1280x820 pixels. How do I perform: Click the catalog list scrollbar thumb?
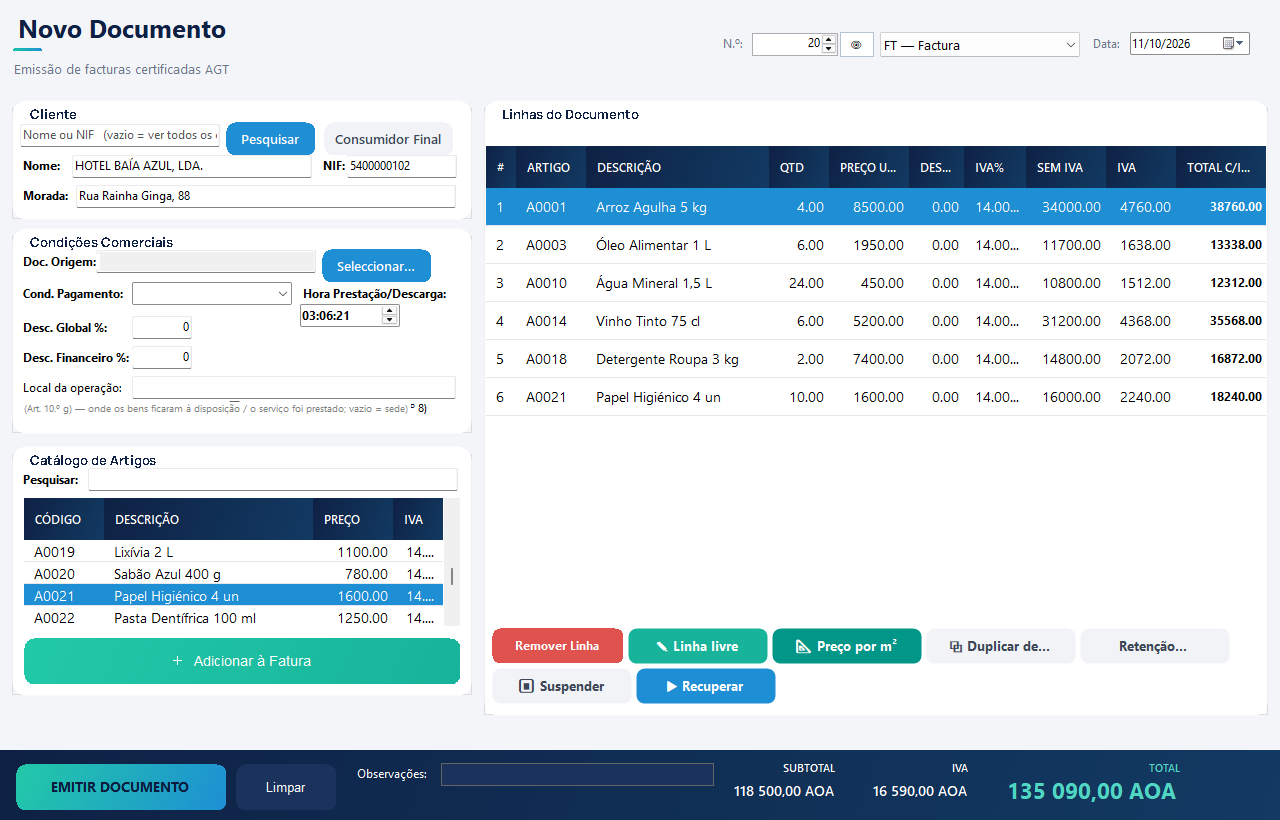452,577
